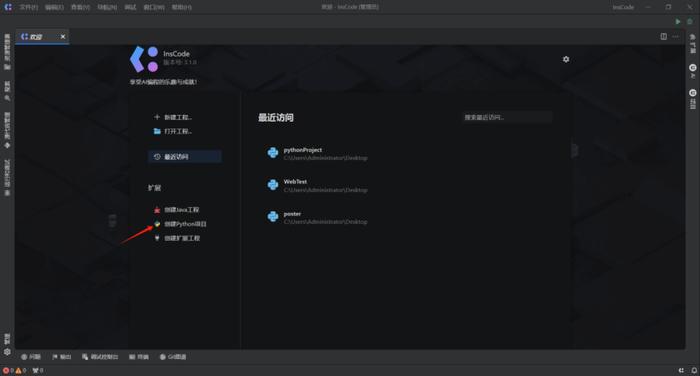This screenshot has height=376, width=700.
Task: Open the editor's three-dots more menu
Action: point(675,37)
